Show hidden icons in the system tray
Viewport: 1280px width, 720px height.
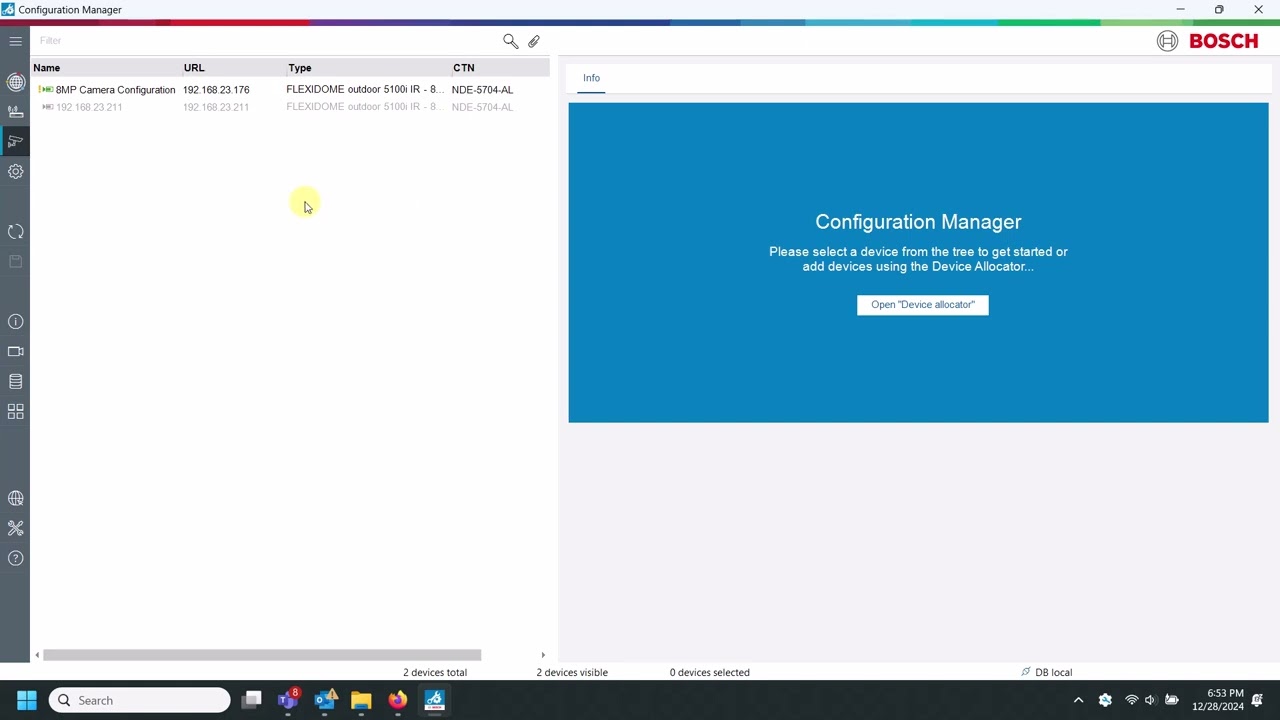[1078, 700]
